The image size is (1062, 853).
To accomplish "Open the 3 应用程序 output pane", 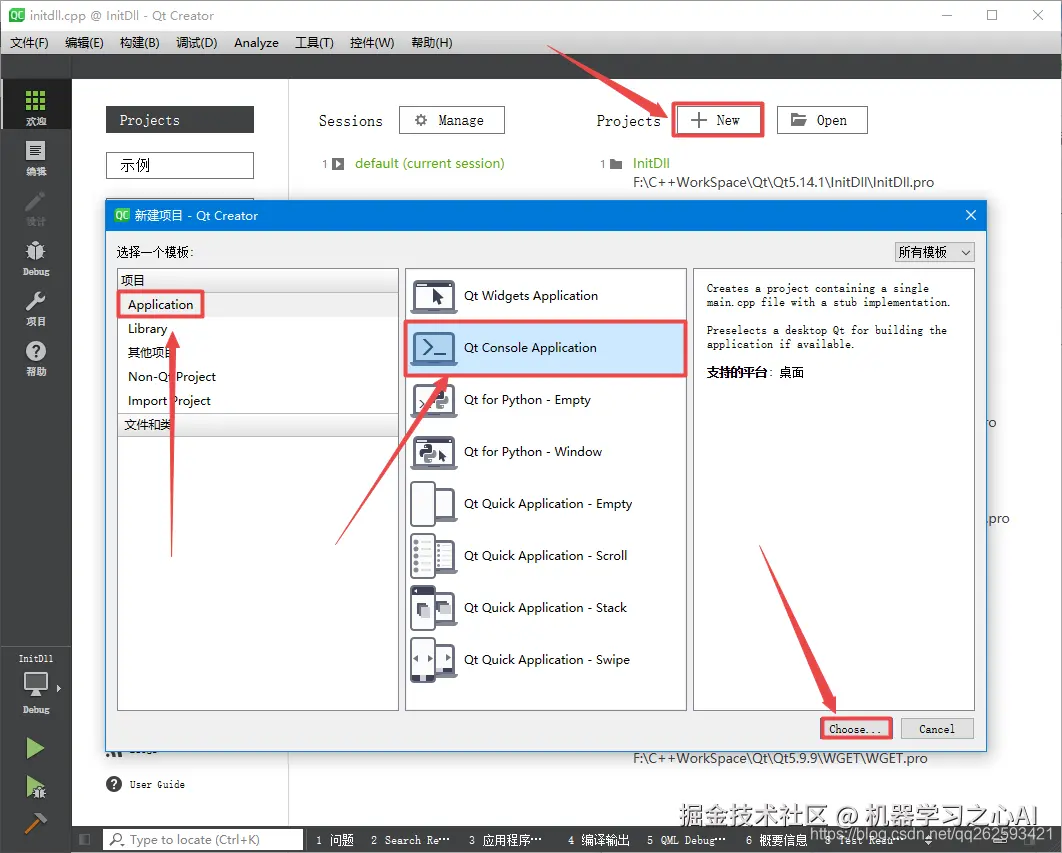I will pos(505,840).
